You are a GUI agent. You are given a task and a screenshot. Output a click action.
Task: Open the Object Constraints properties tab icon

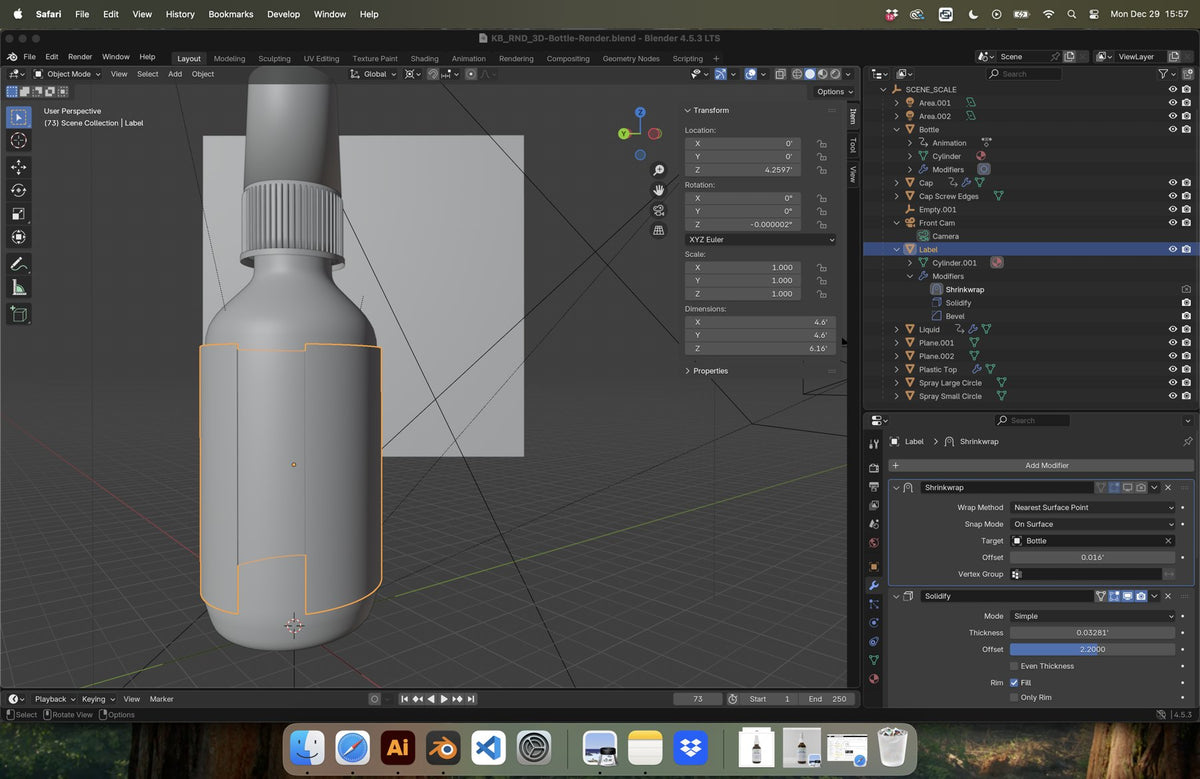(x=874, y=641)
